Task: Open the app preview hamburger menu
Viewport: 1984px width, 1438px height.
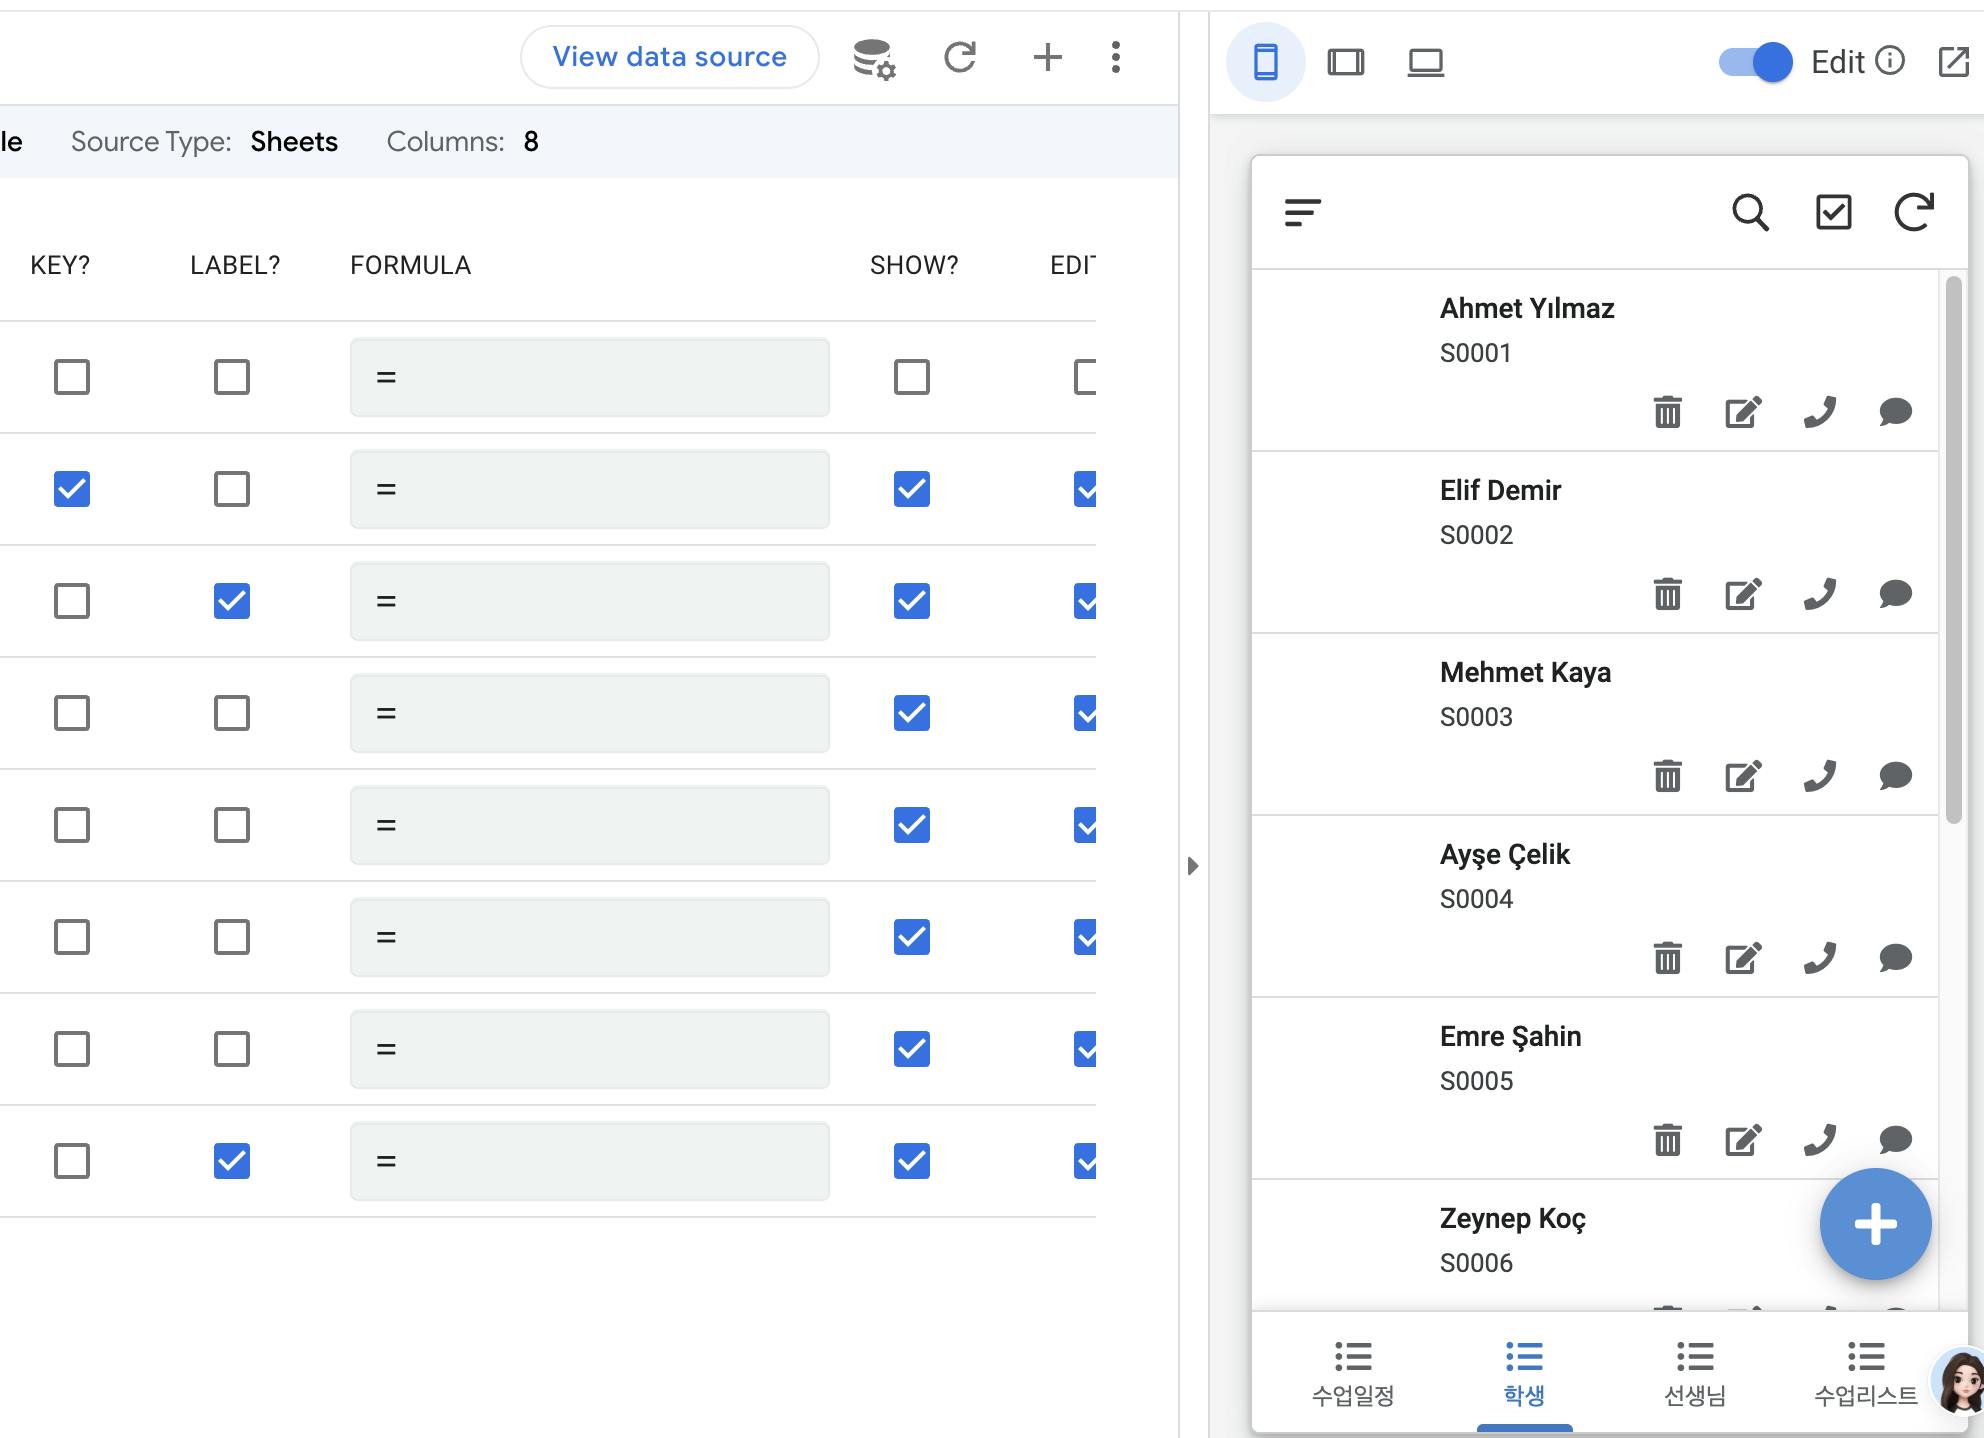Action: tap(1302, 212)
